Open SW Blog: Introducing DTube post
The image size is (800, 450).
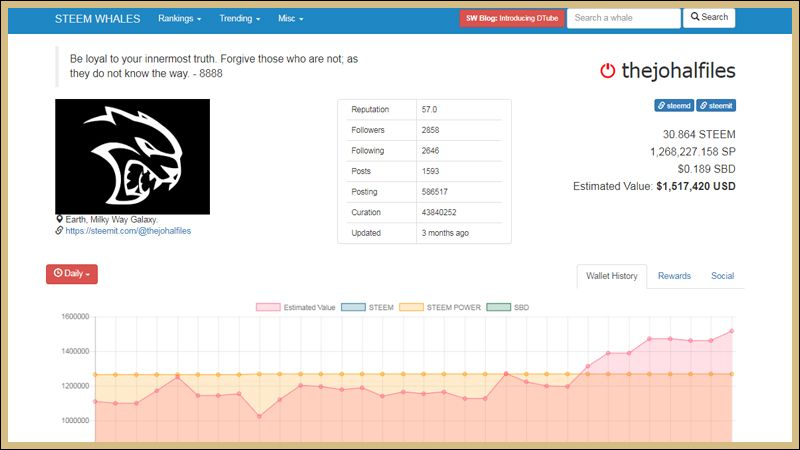click(x=512, y=18)
